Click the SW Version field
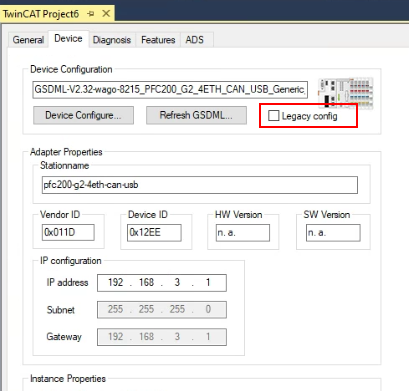Viewport: 409px width, 391px height. pyautogui.click(x=333, y=232)
